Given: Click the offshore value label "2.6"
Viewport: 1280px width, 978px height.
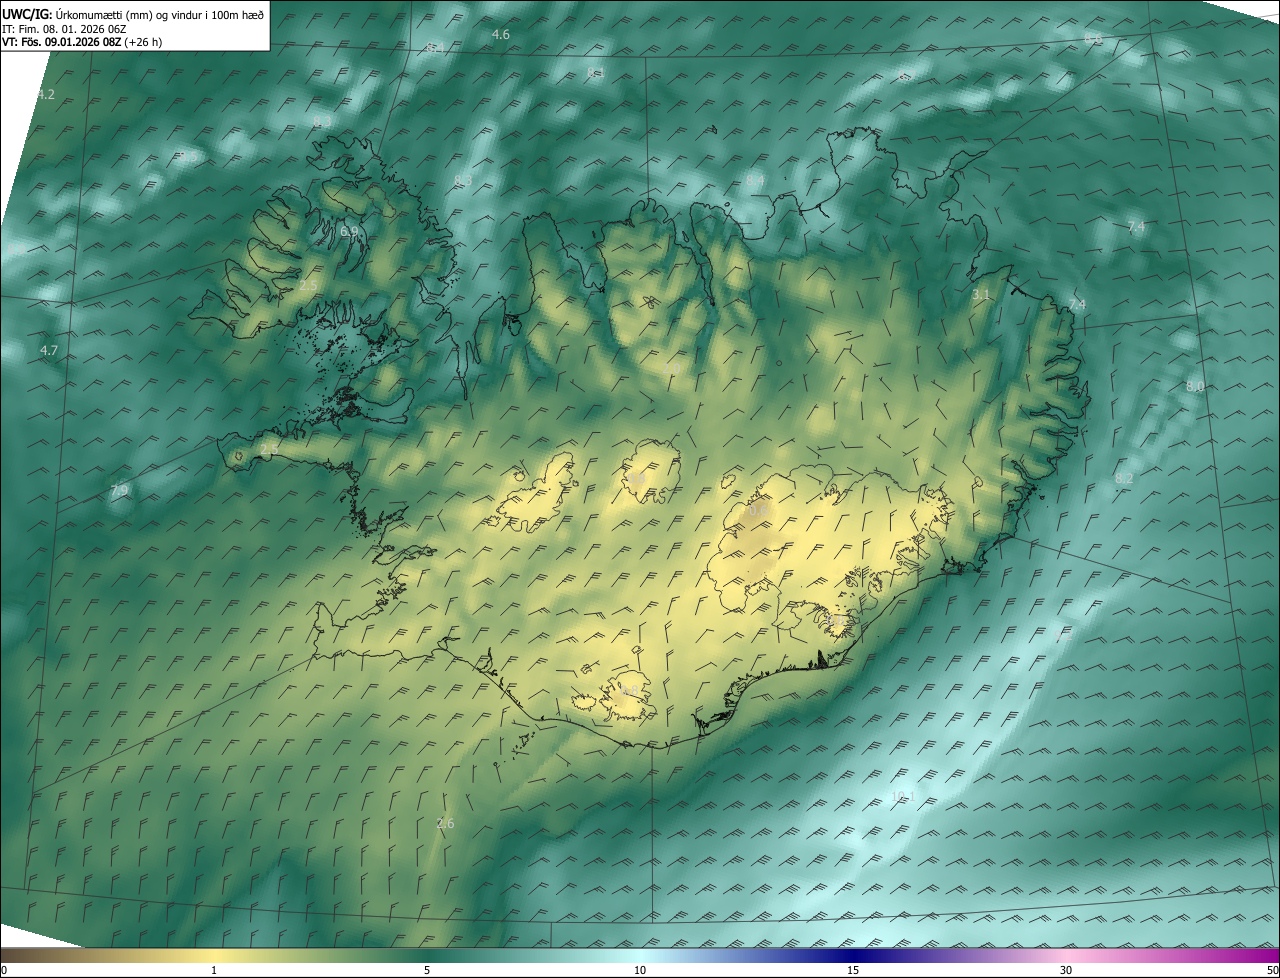Looking at the screenshot, I should pyautogui.click(x=445, y=824).
